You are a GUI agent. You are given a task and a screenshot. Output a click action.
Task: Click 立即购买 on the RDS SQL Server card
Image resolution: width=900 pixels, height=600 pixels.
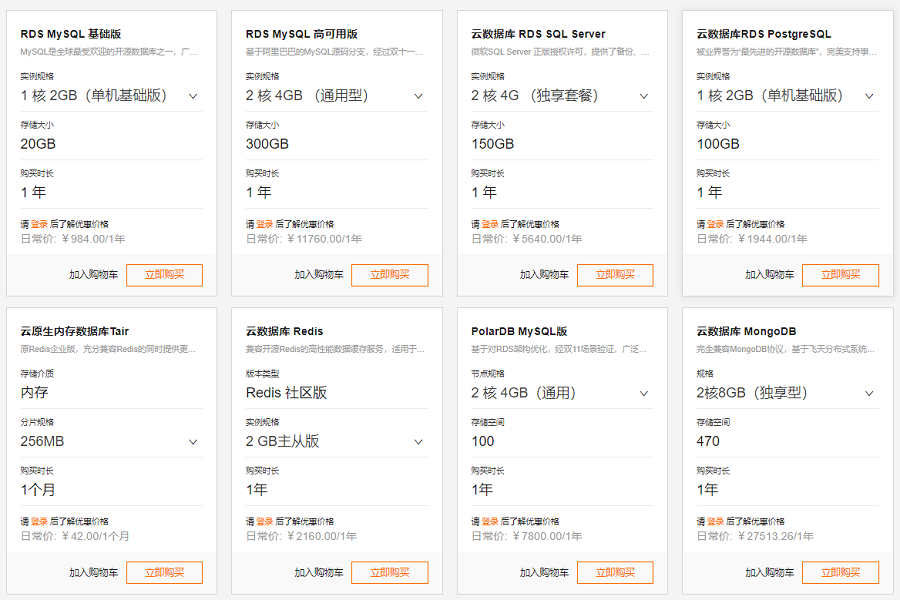point(615,275)
